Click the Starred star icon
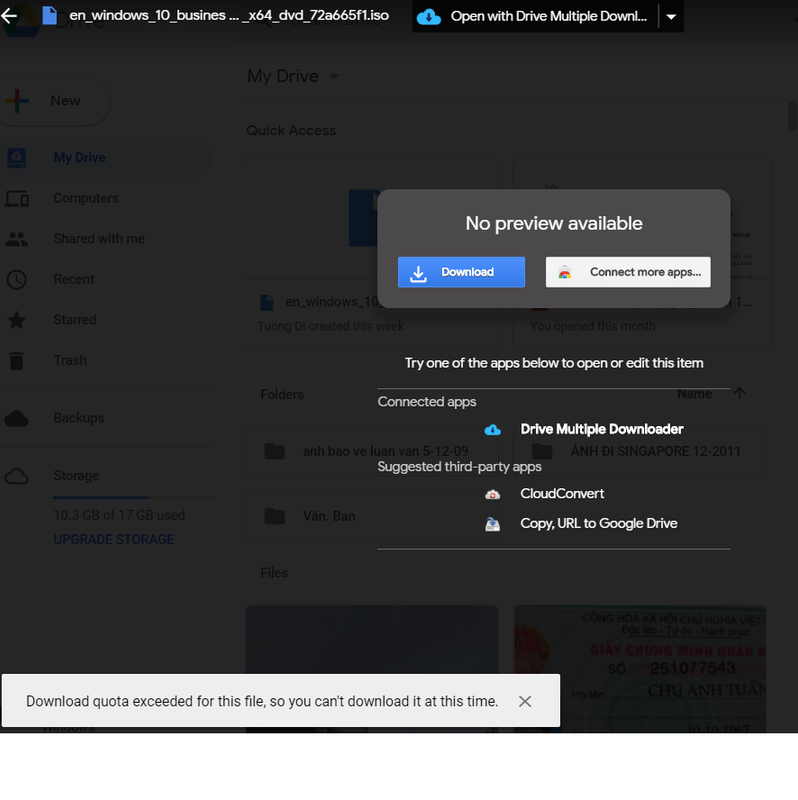 coord(17,320)
